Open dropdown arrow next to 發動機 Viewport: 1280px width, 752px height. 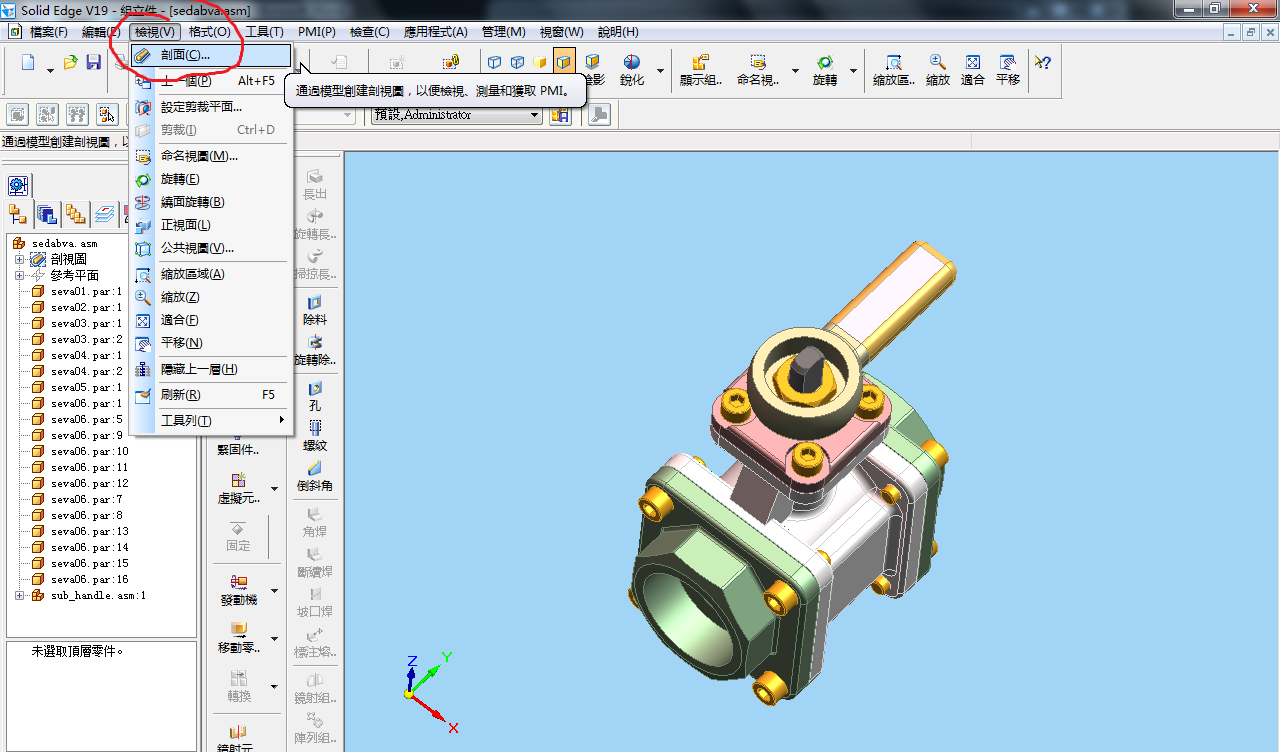(274, 591)
